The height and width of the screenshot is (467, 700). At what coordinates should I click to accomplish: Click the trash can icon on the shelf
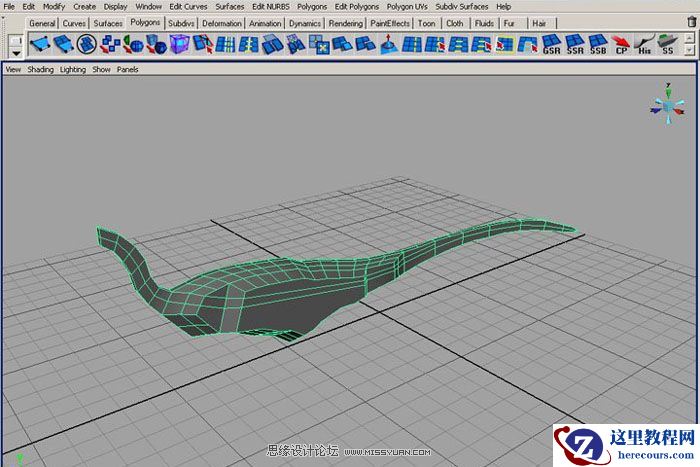point(692,22)
